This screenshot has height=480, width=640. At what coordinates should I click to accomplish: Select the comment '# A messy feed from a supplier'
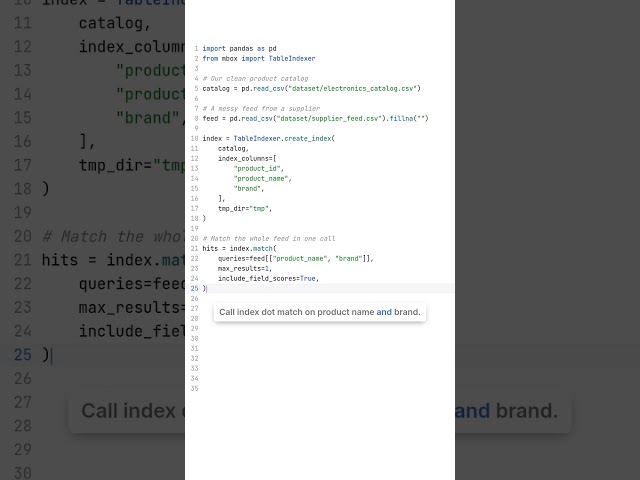tap(261, 109)
